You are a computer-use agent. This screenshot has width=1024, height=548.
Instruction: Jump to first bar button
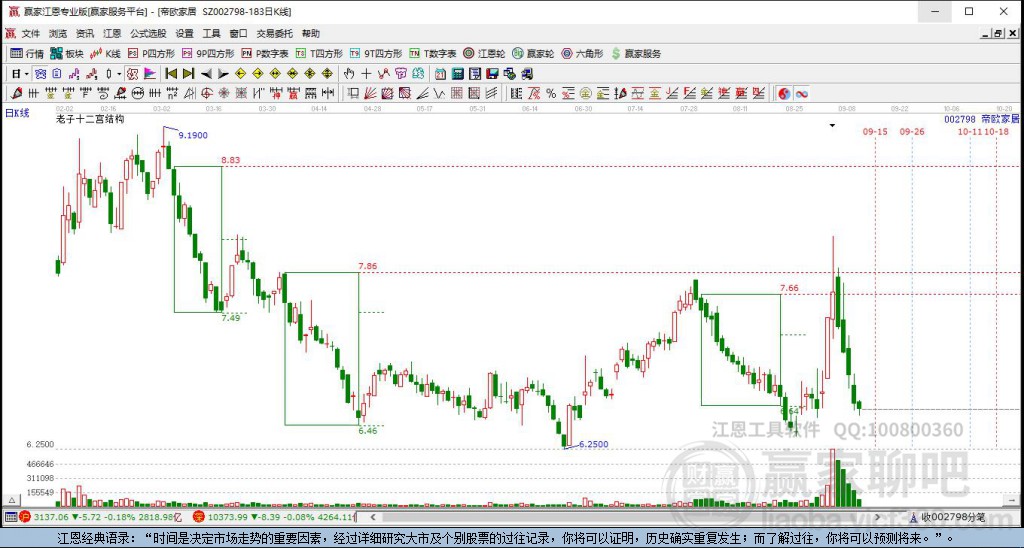[x=171, y=74]
